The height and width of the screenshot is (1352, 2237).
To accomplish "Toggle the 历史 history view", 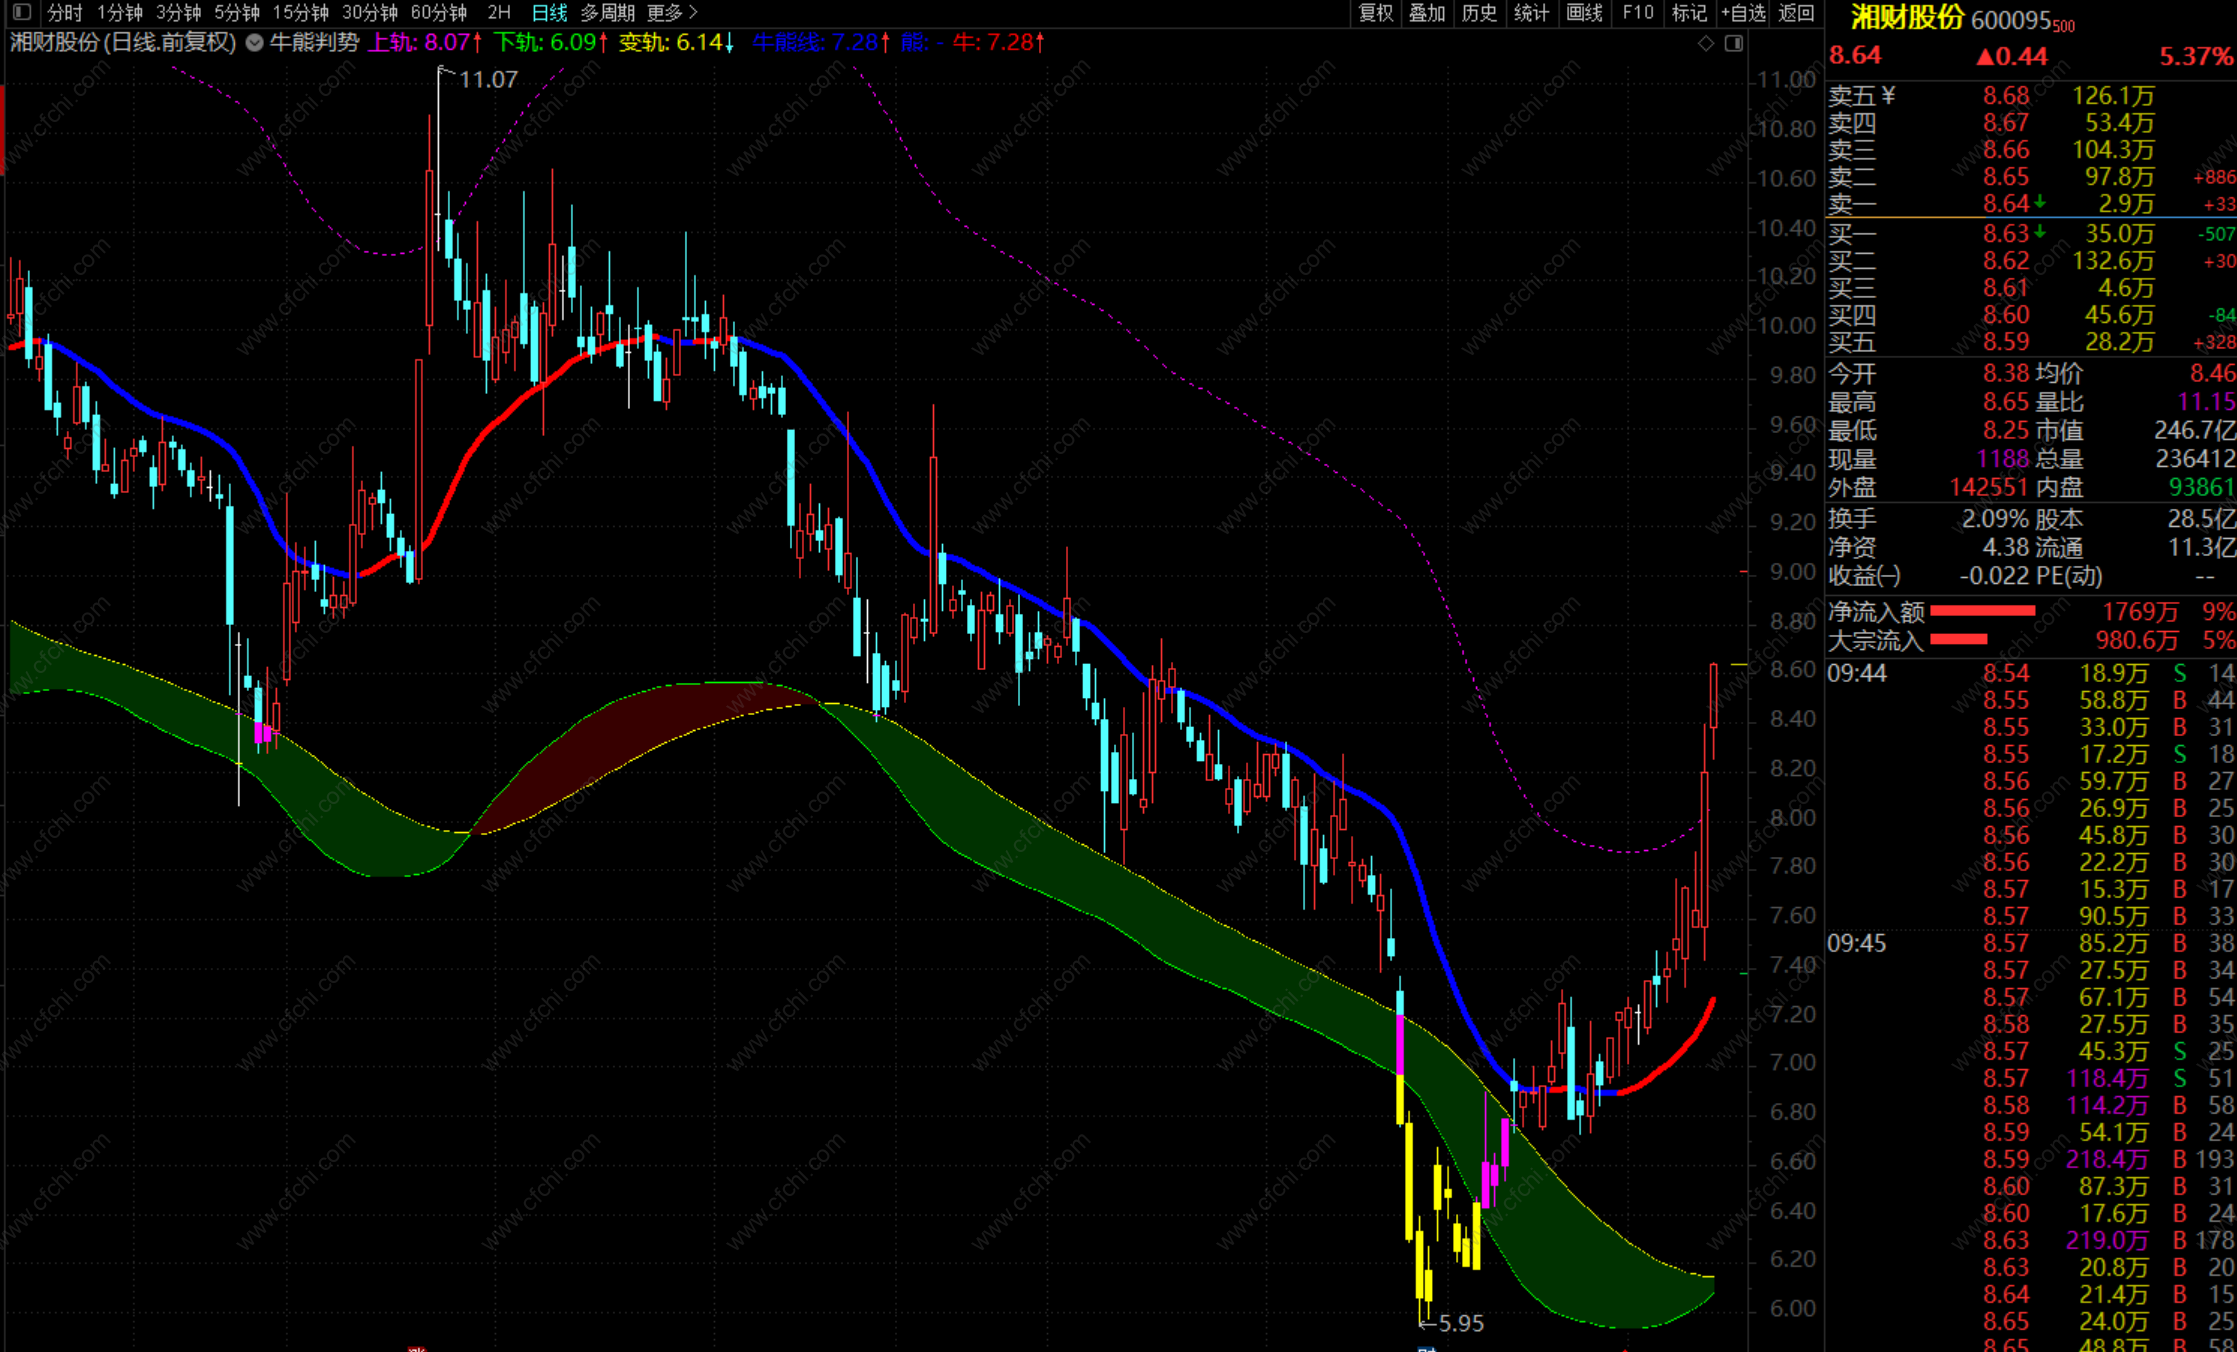I will pyautogui.click(x=1479, y=13).
